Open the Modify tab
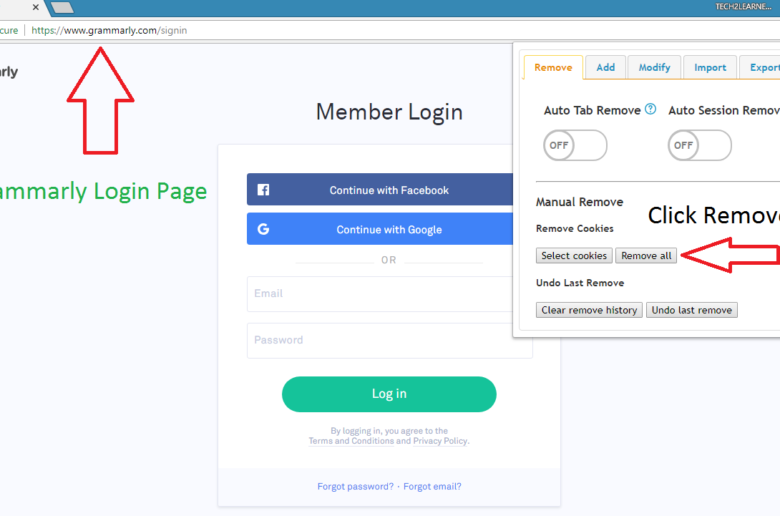The height and width of the screenshot is (516, 780). [x=654, y=67]
